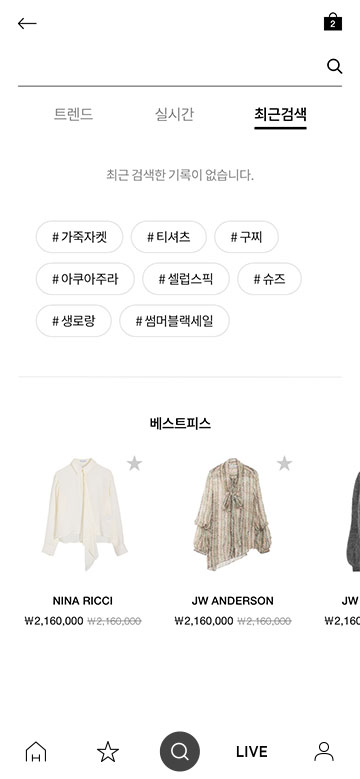Open the LIVE section in the bottom bar
This screenshot has height=779, width=360.
252,752
